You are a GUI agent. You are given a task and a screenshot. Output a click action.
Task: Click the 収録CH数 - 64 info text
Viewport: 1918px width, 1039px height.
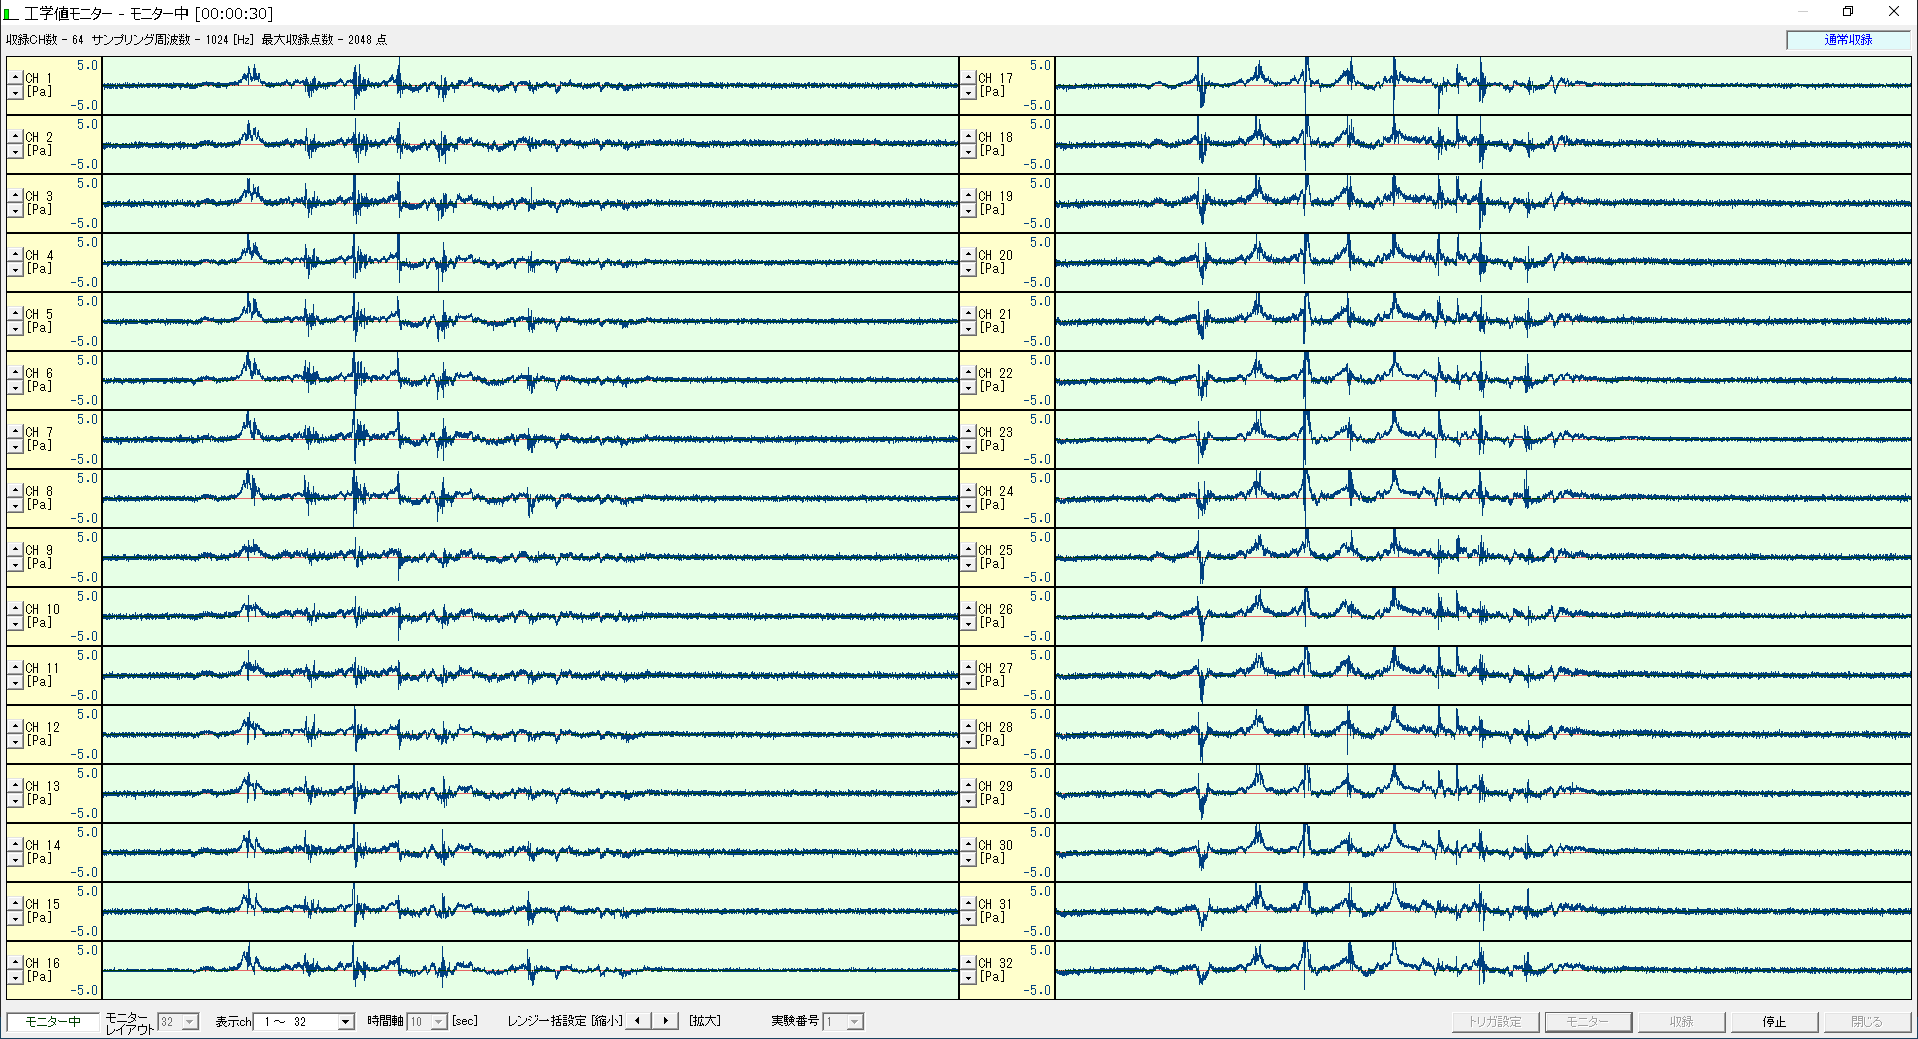(x=44, y=40)
